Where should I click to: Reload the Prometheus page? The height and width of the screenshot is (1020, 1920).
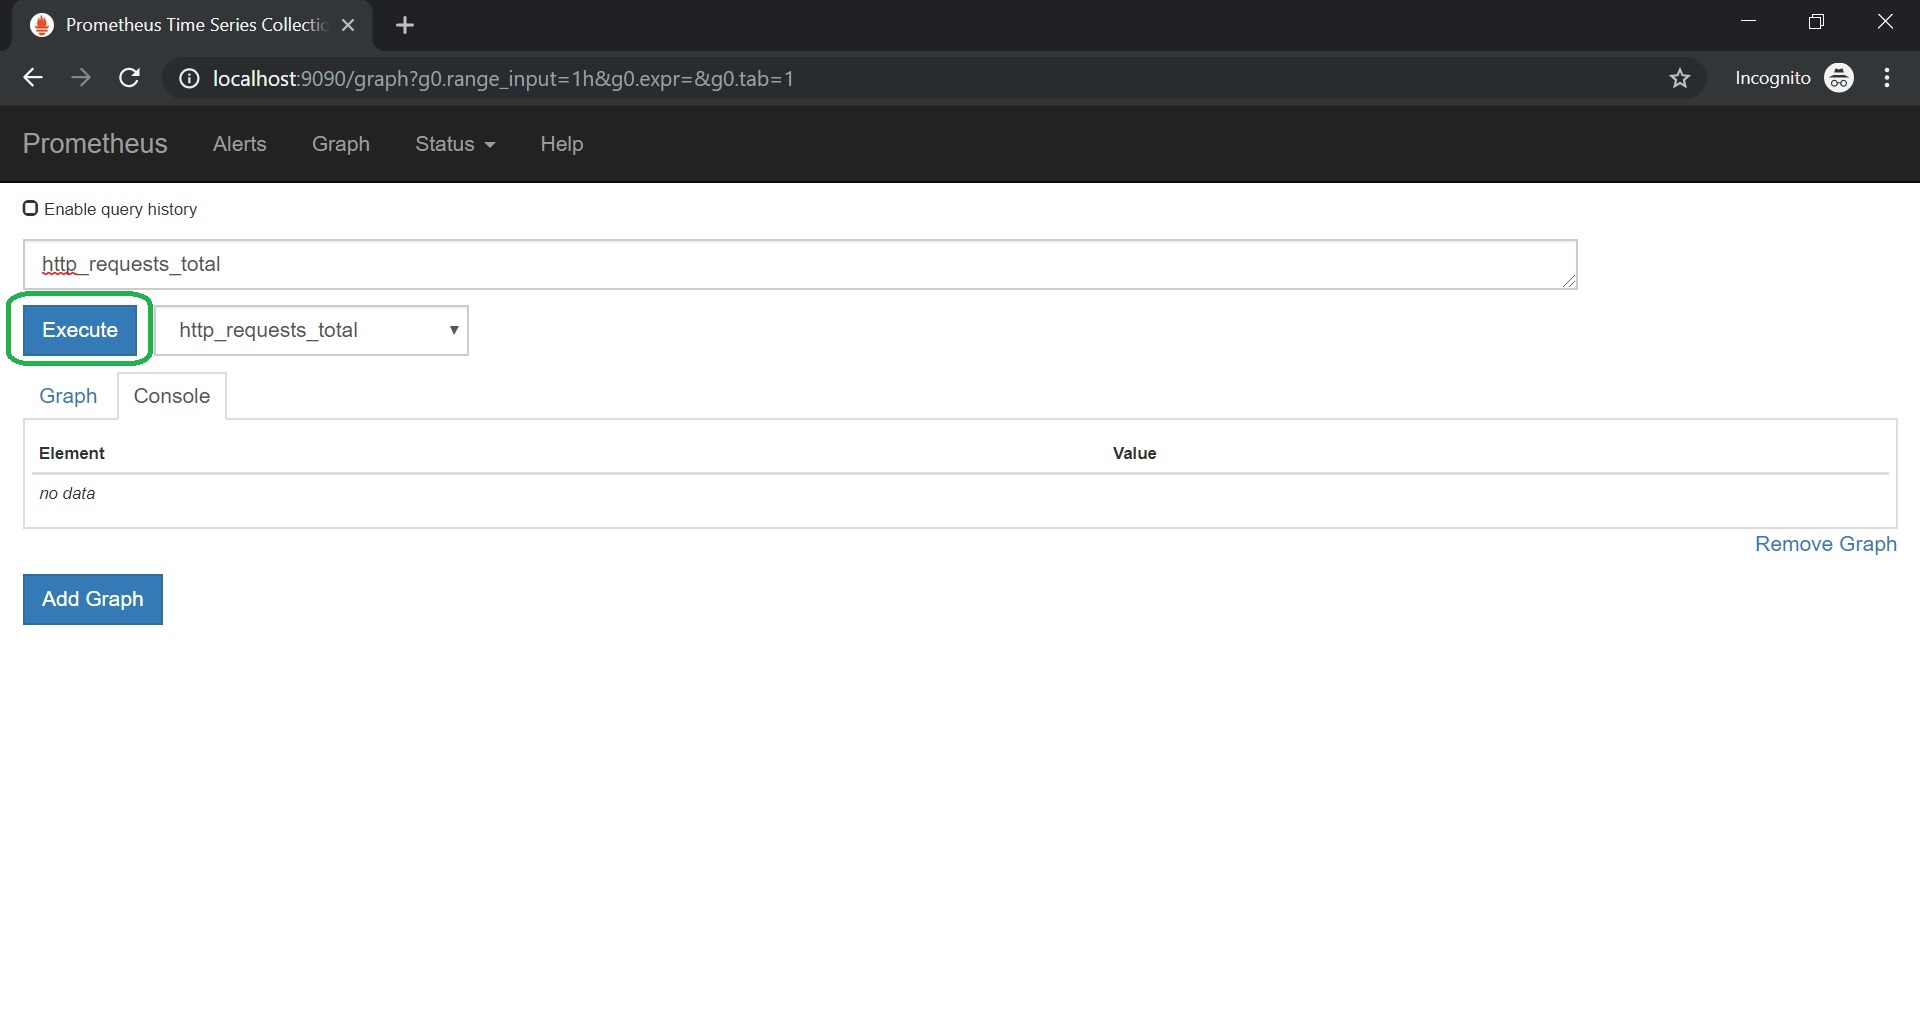coord(129,78)
